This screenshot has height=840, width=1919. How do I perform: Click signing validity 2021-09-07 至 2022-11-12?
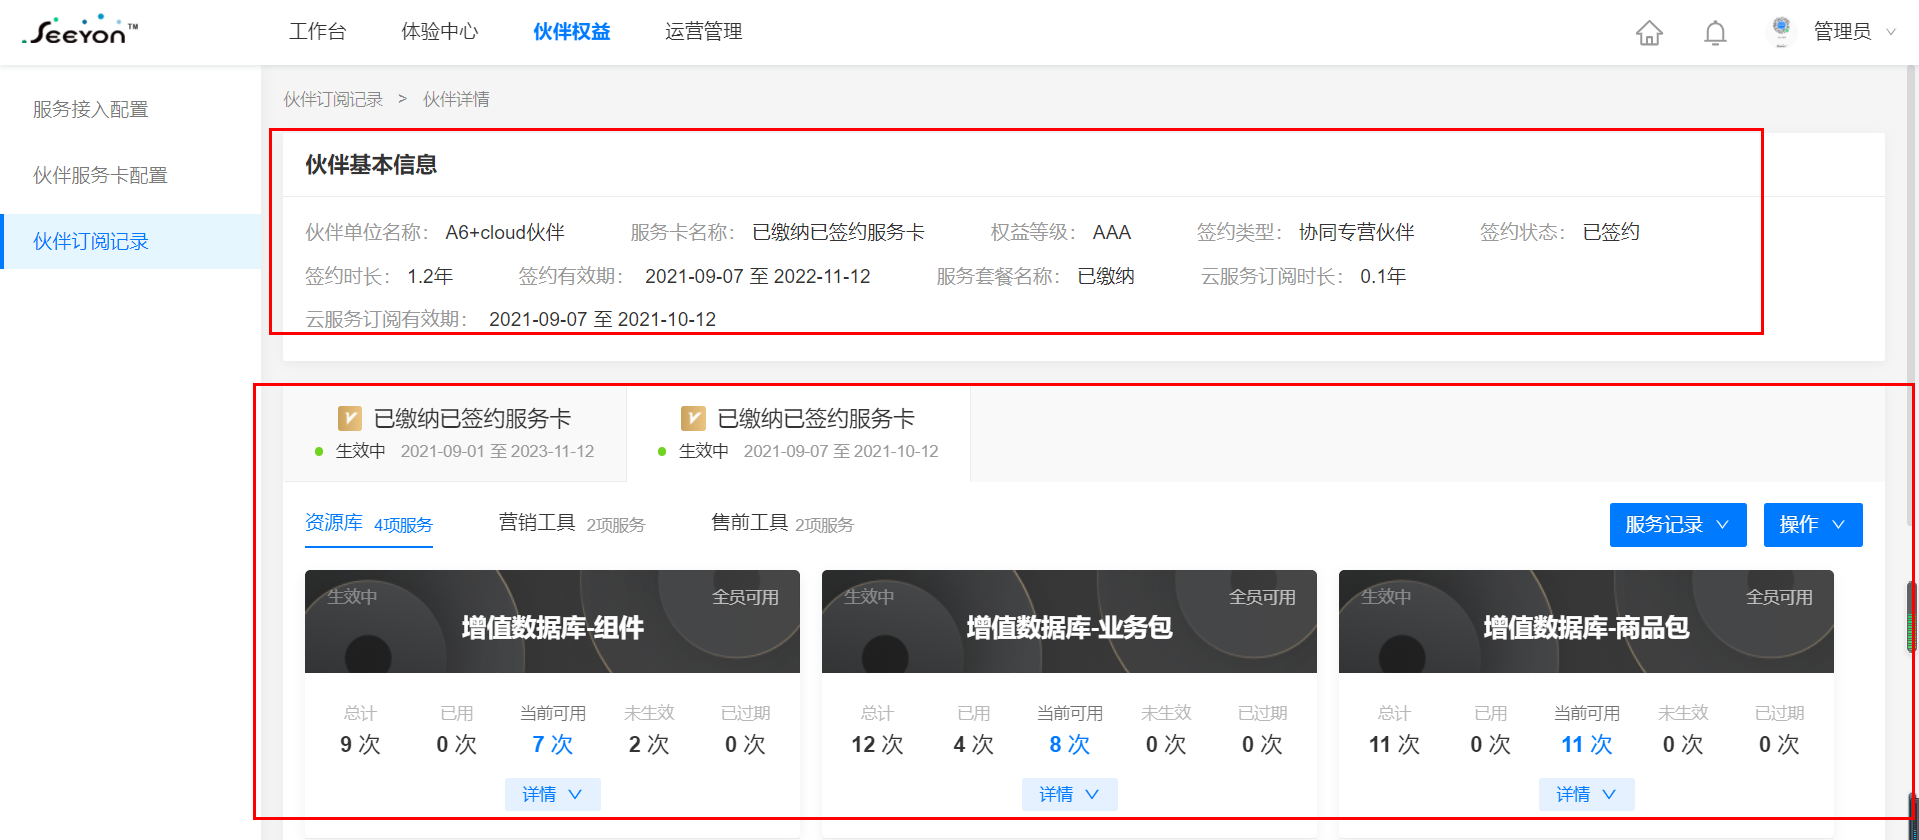click(x=757, y=276)
